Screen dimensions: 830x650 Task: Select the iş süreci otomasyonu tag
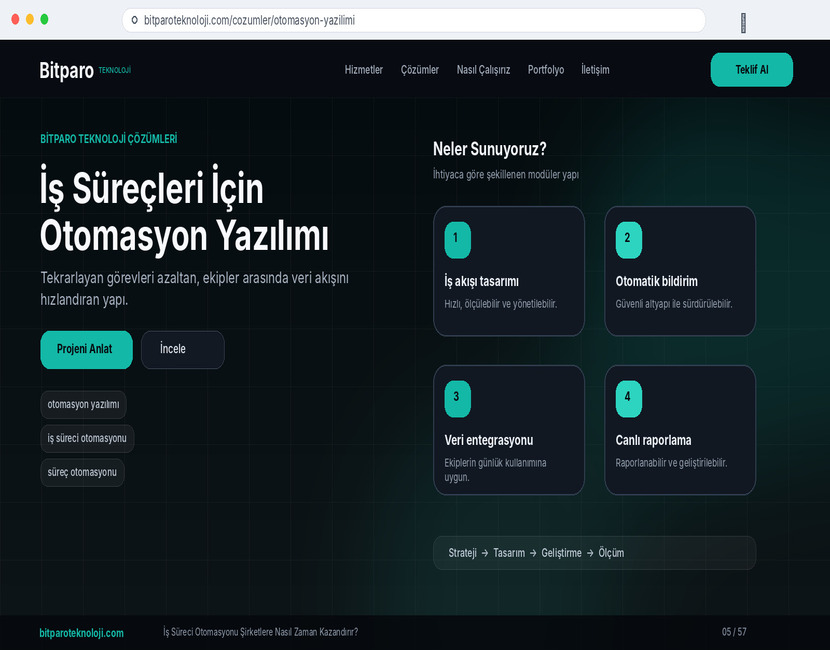(87, 438)
